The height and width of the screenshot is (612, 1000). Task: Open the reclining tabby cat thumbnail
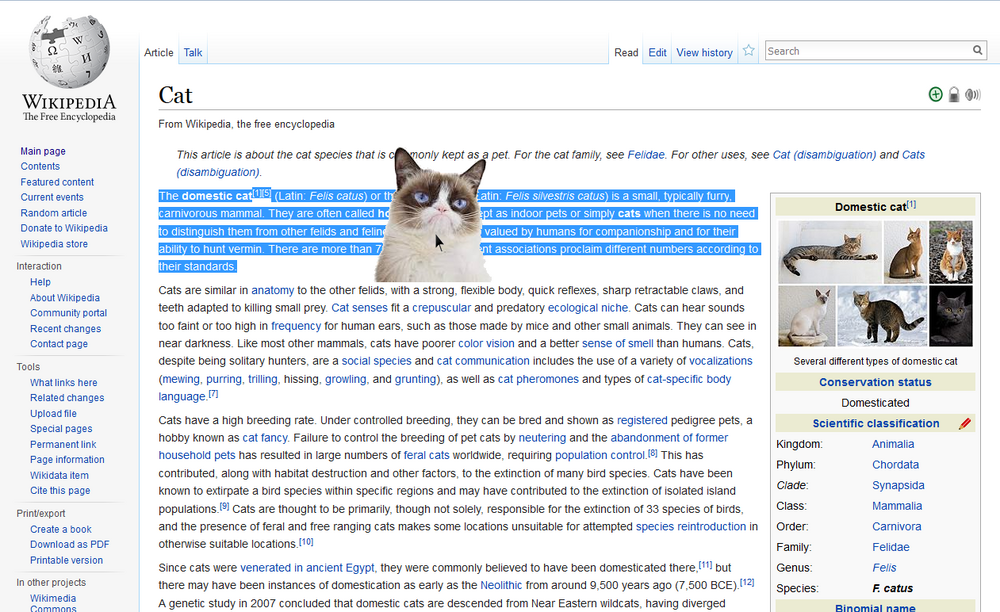(x=830, y=252)
